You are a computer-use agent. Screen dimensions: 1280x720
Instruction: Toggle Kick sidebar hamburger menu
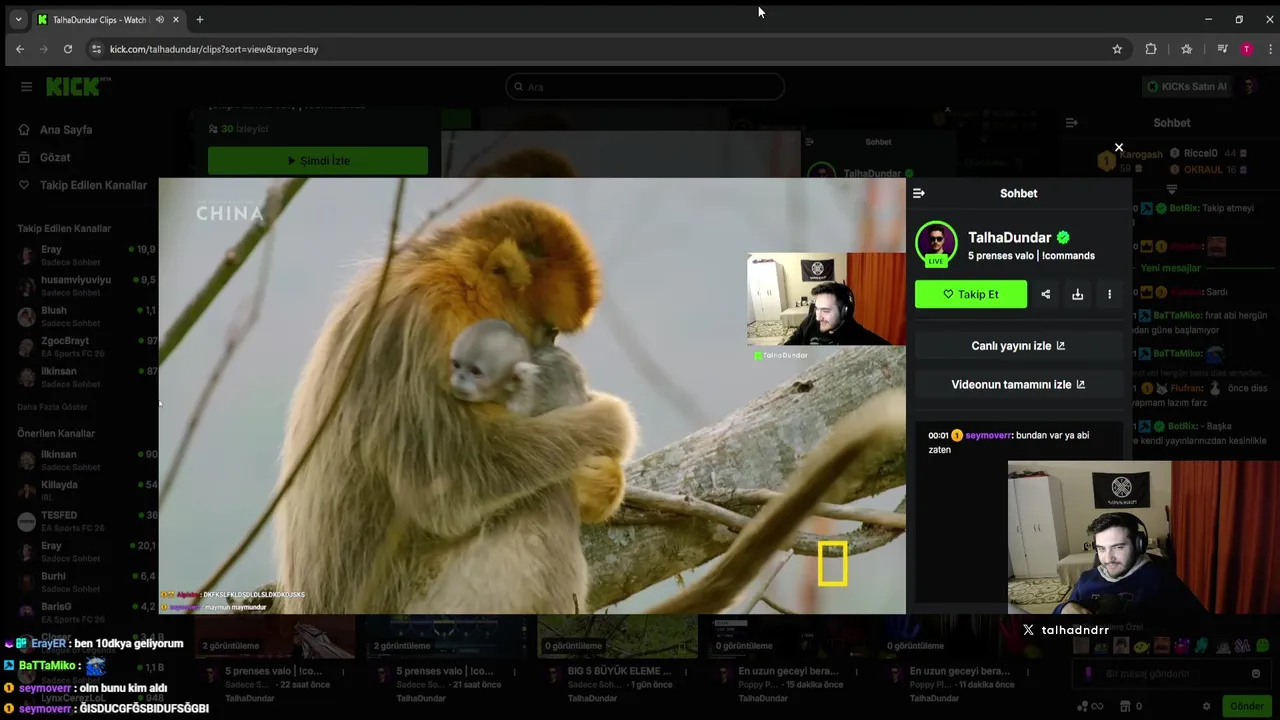[x=26, y=87]
